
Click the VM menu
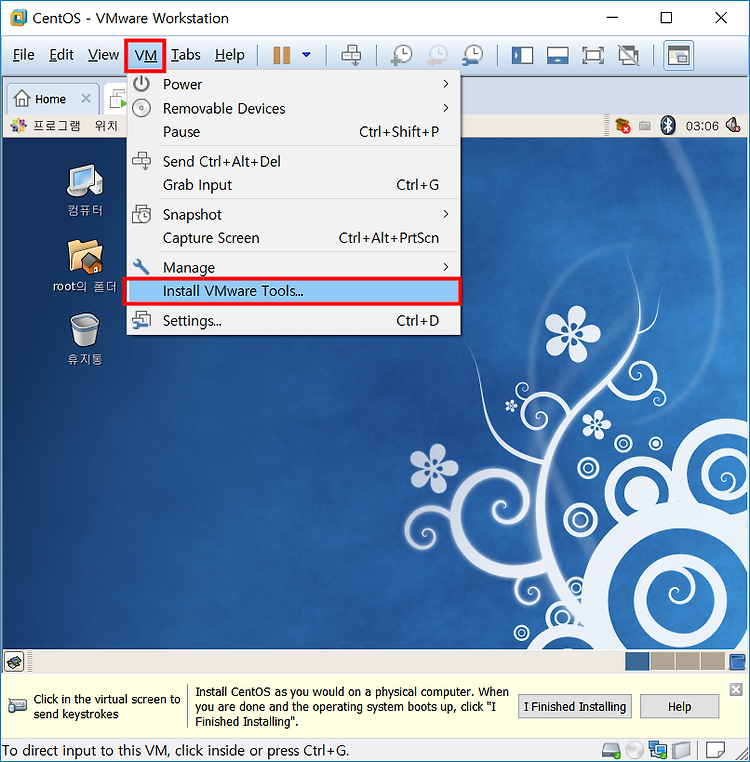(145, 55)
